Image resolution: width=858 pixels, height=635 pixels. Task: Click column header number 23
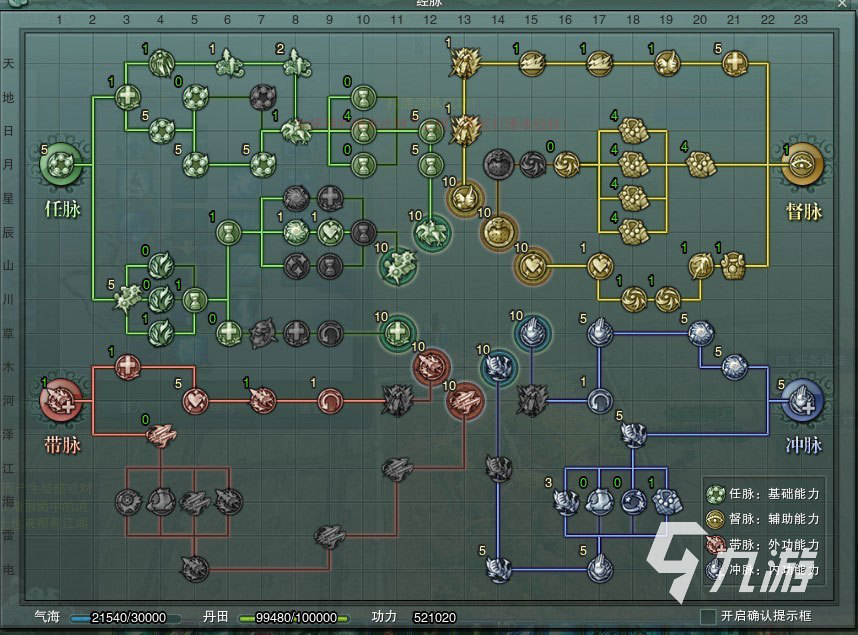click(x=801, y=20)
